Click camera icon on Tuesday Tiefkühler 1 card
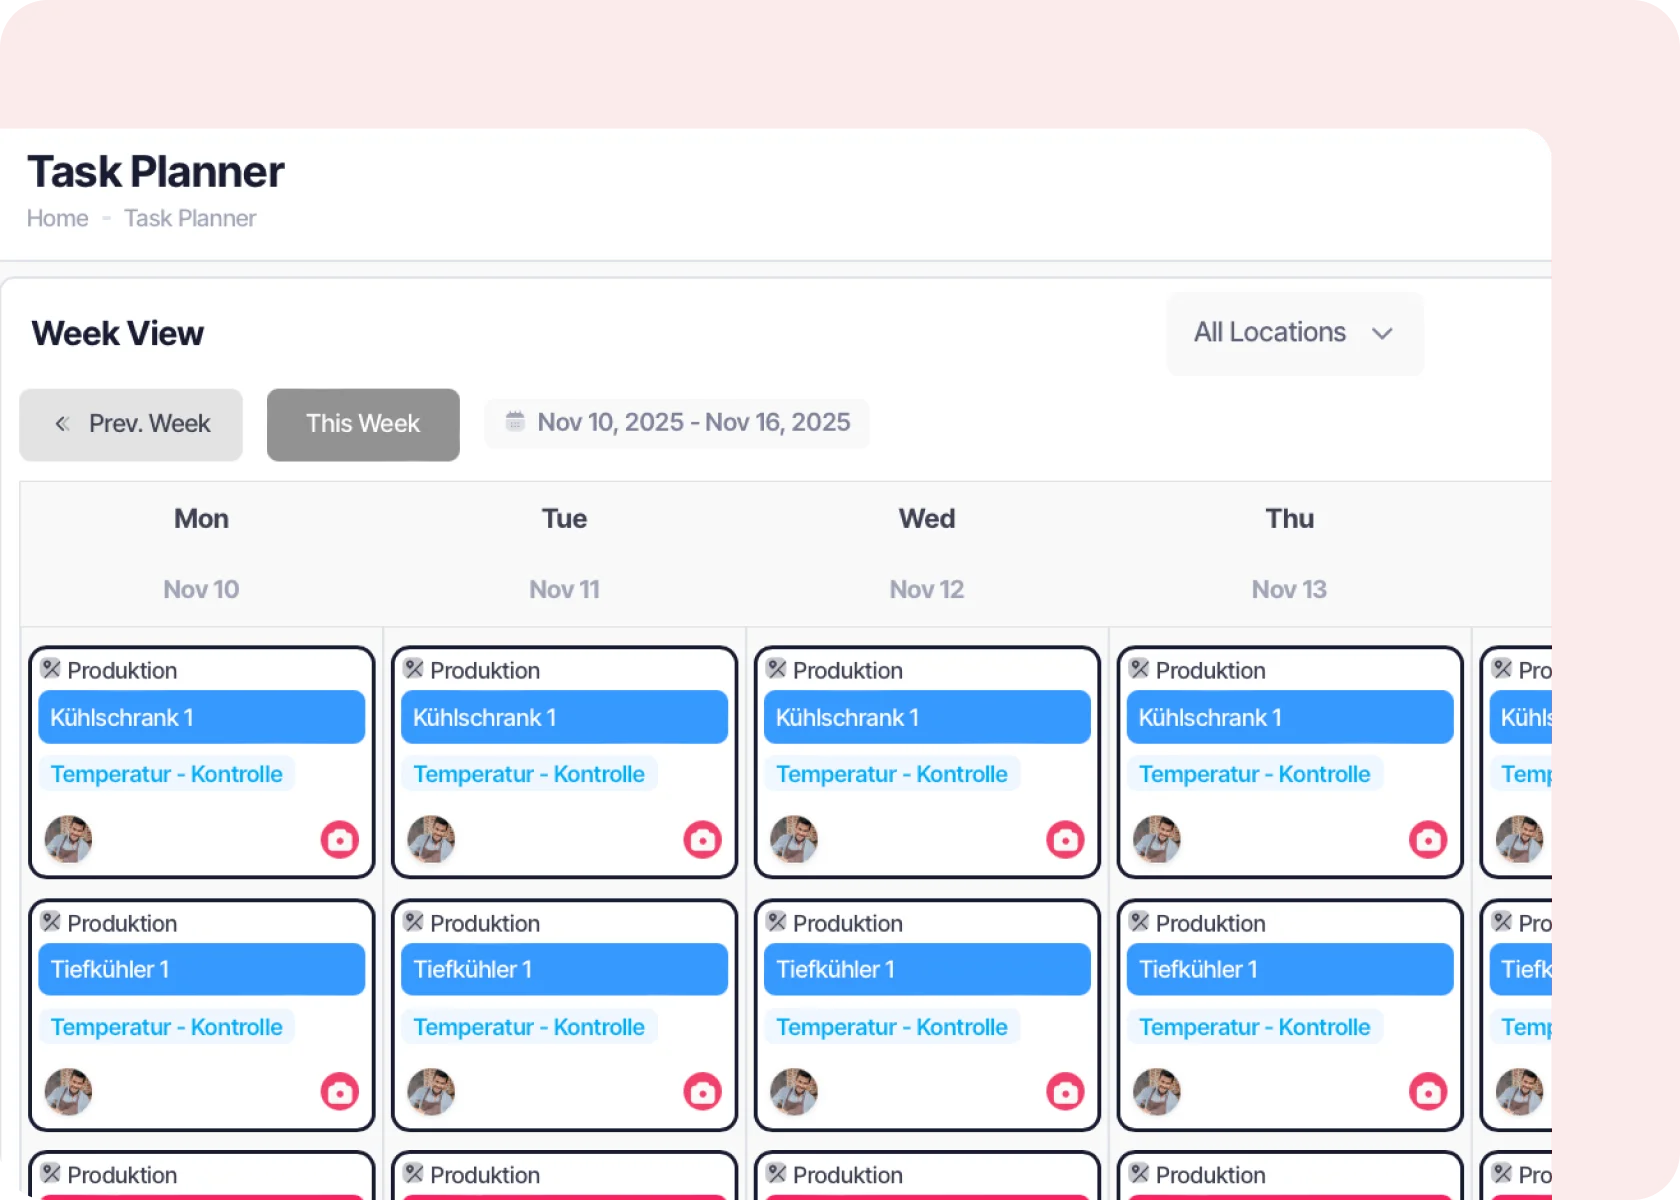The image size is (1680, 1200). coord(703,1092)
